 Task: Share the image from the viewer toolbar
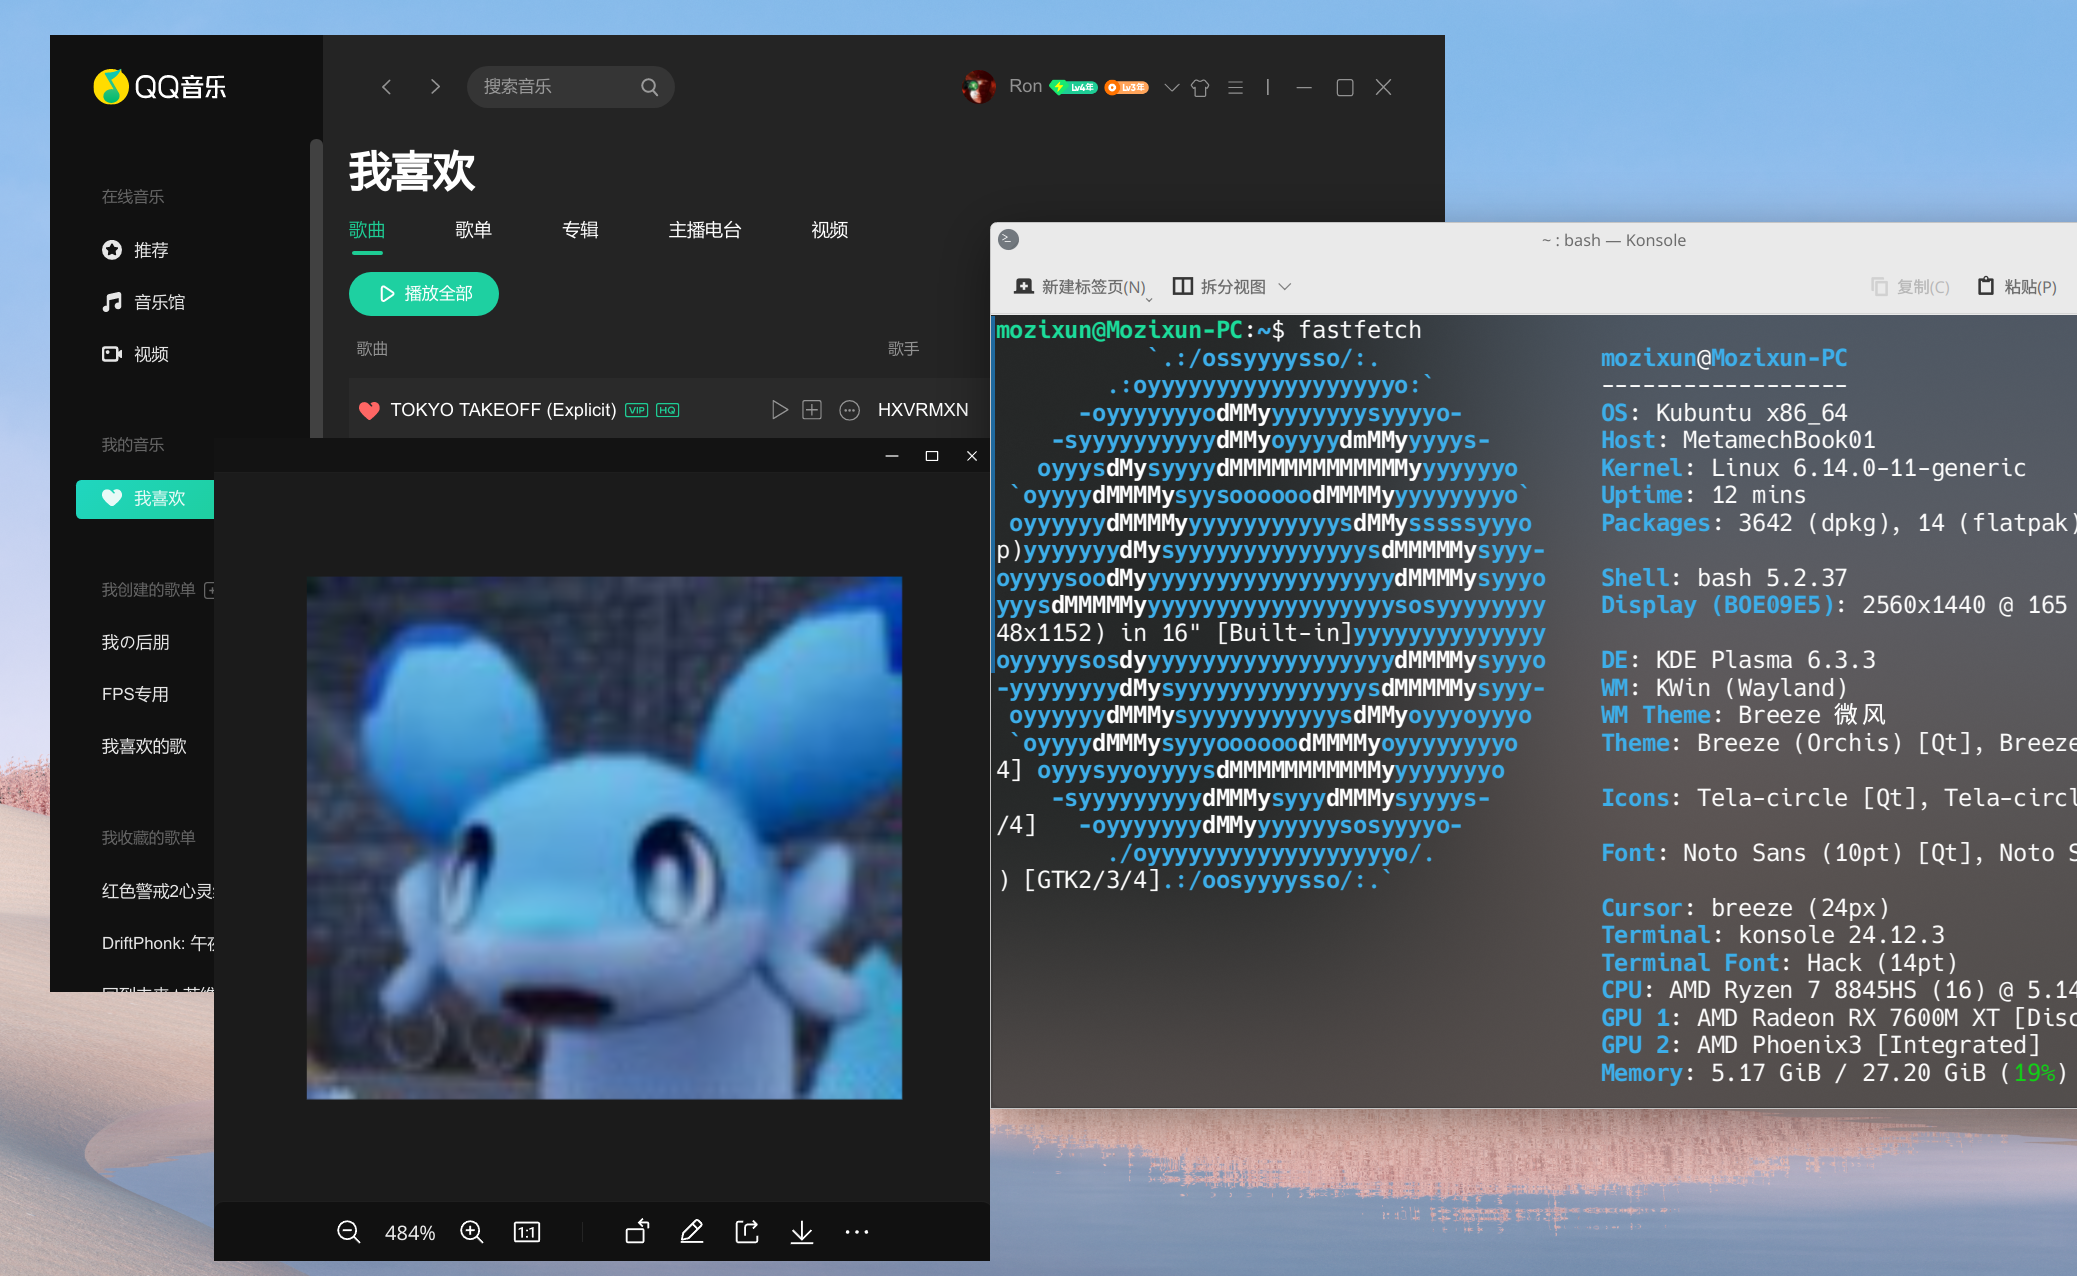point(747,1232)
